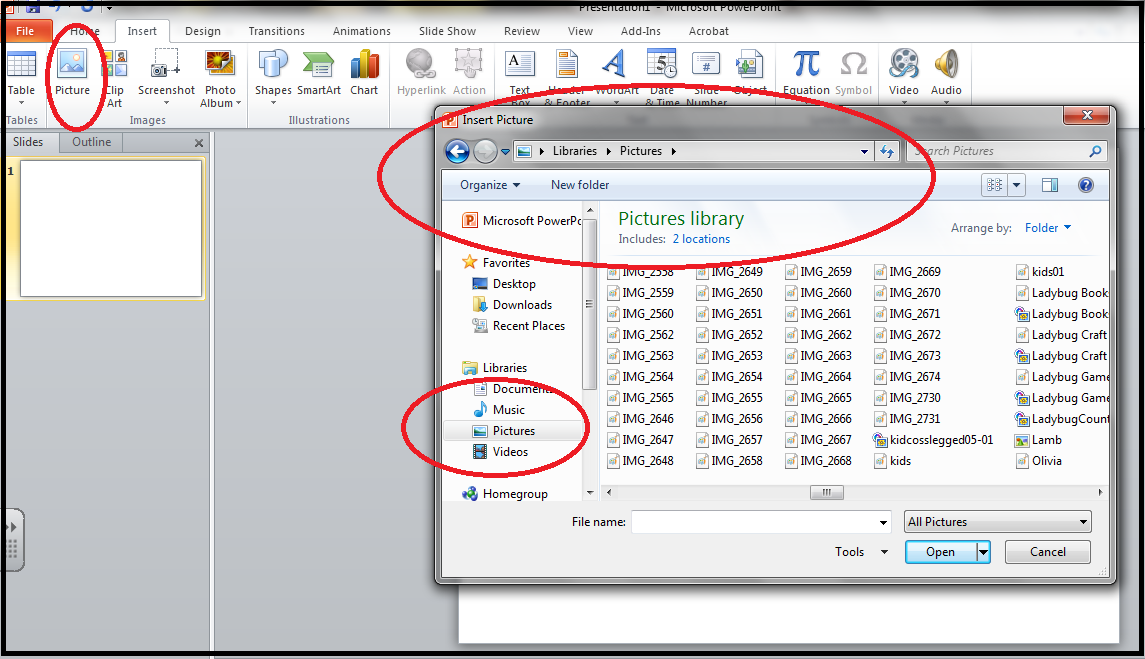Insert a Text Box
Viewport: 1145px width, 659px height.
pos(520,77)
